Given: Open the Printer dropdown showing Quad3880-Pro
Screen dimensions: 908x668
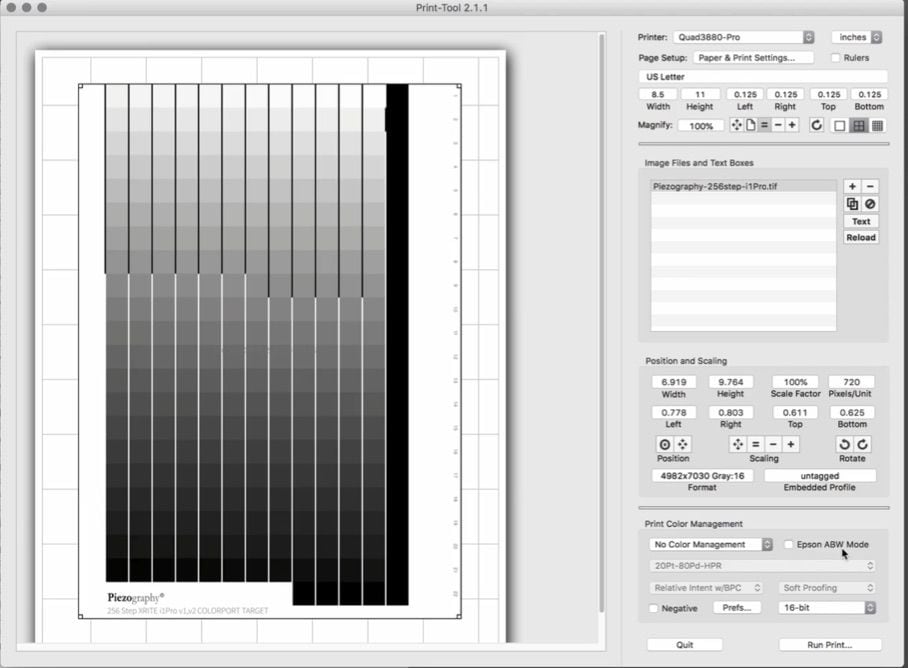Looking at the screenshot, I should click(743, 37).
